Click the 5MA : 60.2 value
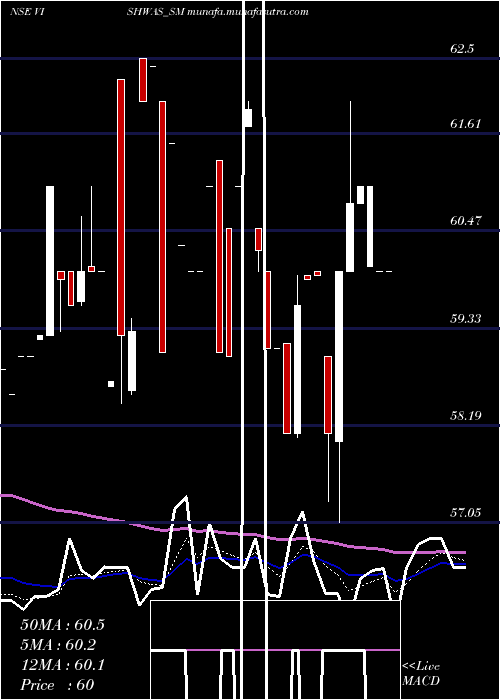 pyautogui.click(x=58, y=645)
